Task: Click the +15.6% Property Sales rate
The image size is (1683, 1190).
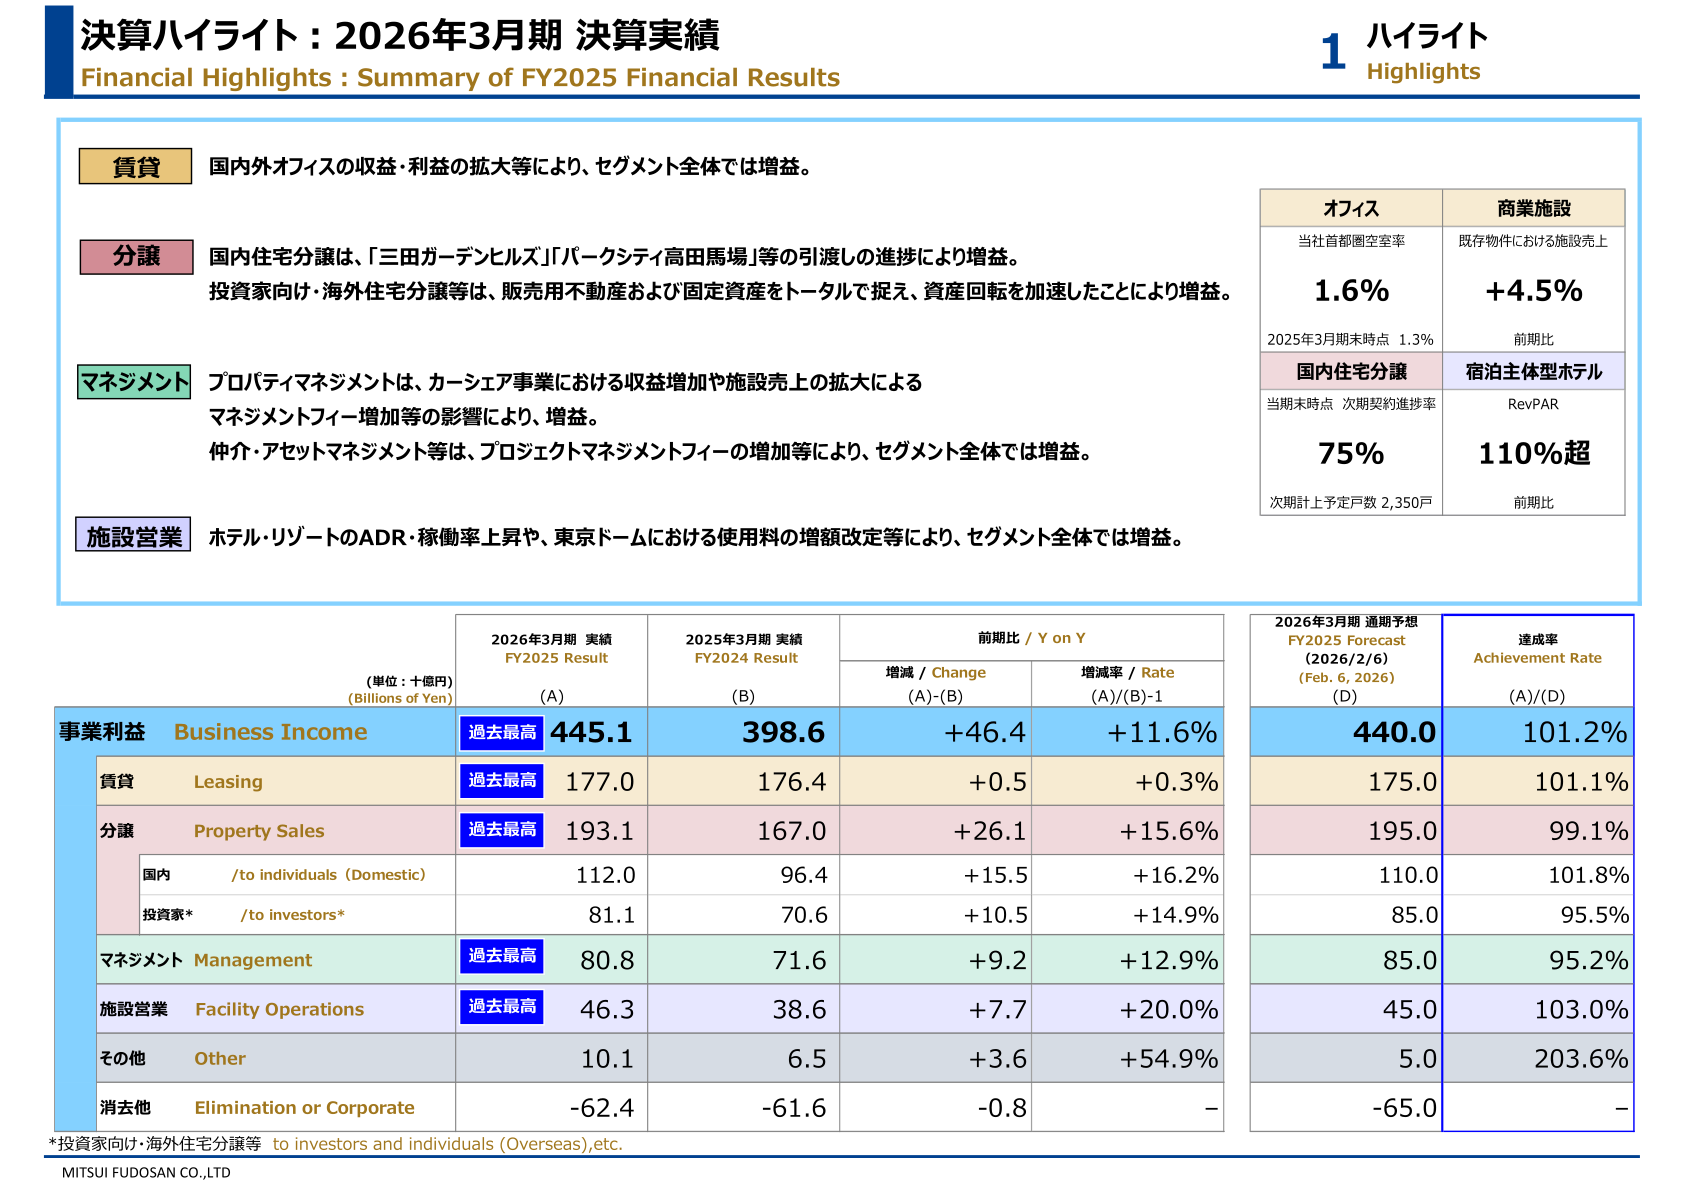Action: (x=1168, y=830)
